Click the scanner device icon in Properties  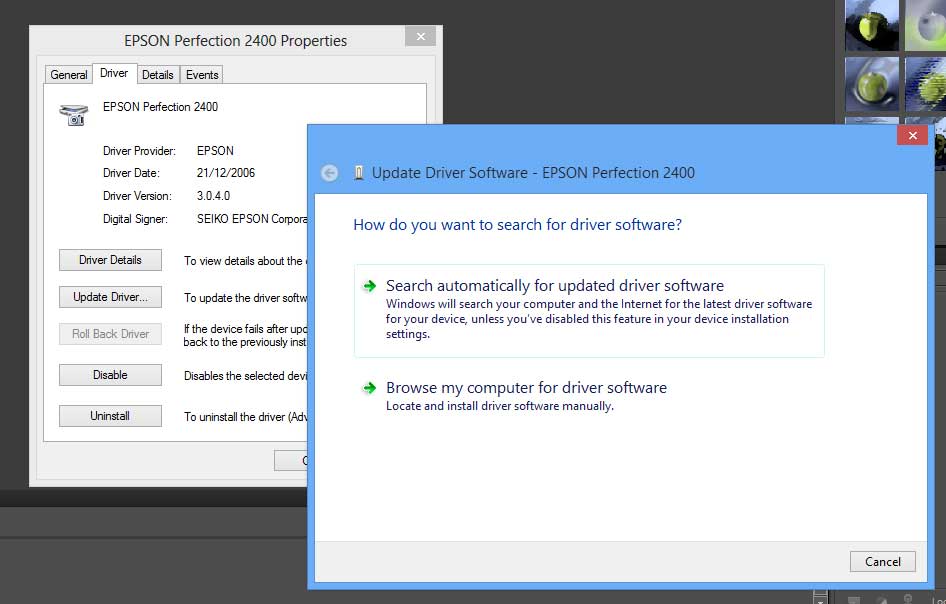pyautogui.click(x=72, y=114)
